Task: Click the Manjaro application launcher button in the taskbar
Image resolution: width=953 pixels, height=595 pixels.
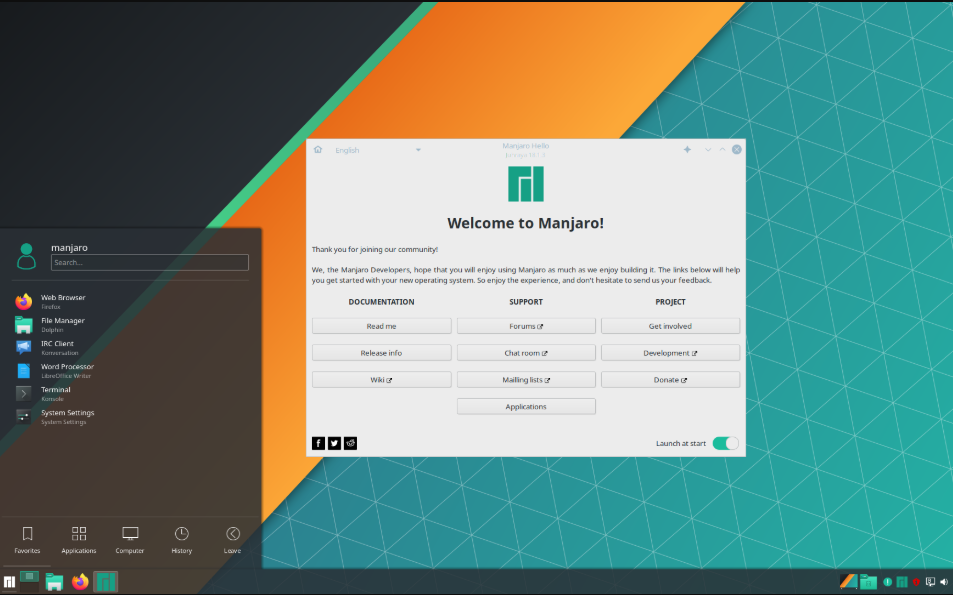Action: click(x=9, y=582)
